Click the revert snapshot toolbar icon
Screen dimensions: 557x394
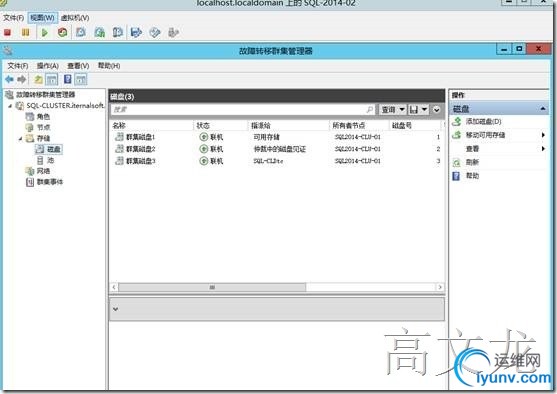100,33
